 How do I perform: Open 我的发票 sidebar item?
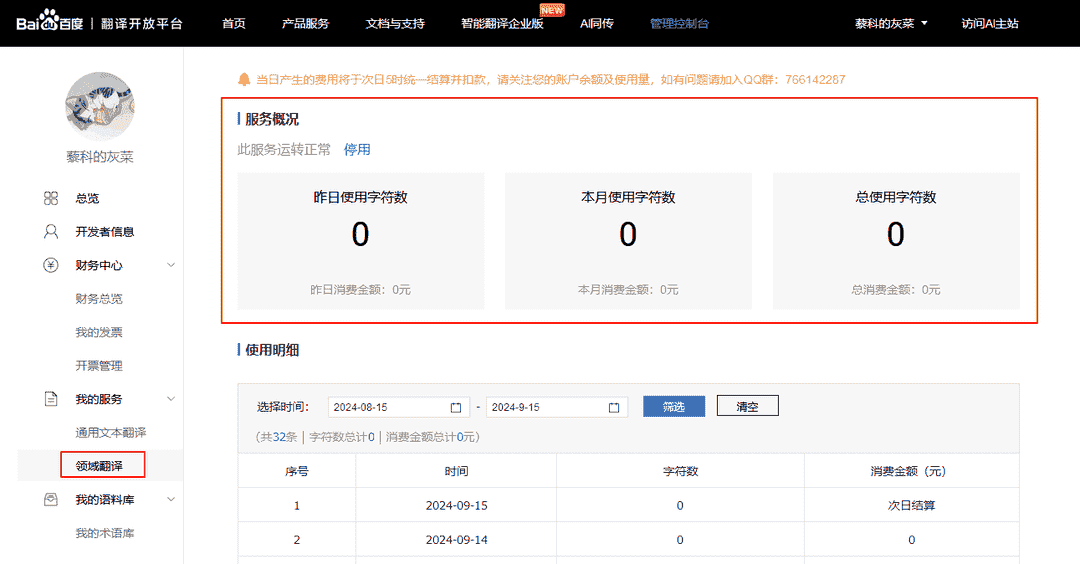[98, 332]
